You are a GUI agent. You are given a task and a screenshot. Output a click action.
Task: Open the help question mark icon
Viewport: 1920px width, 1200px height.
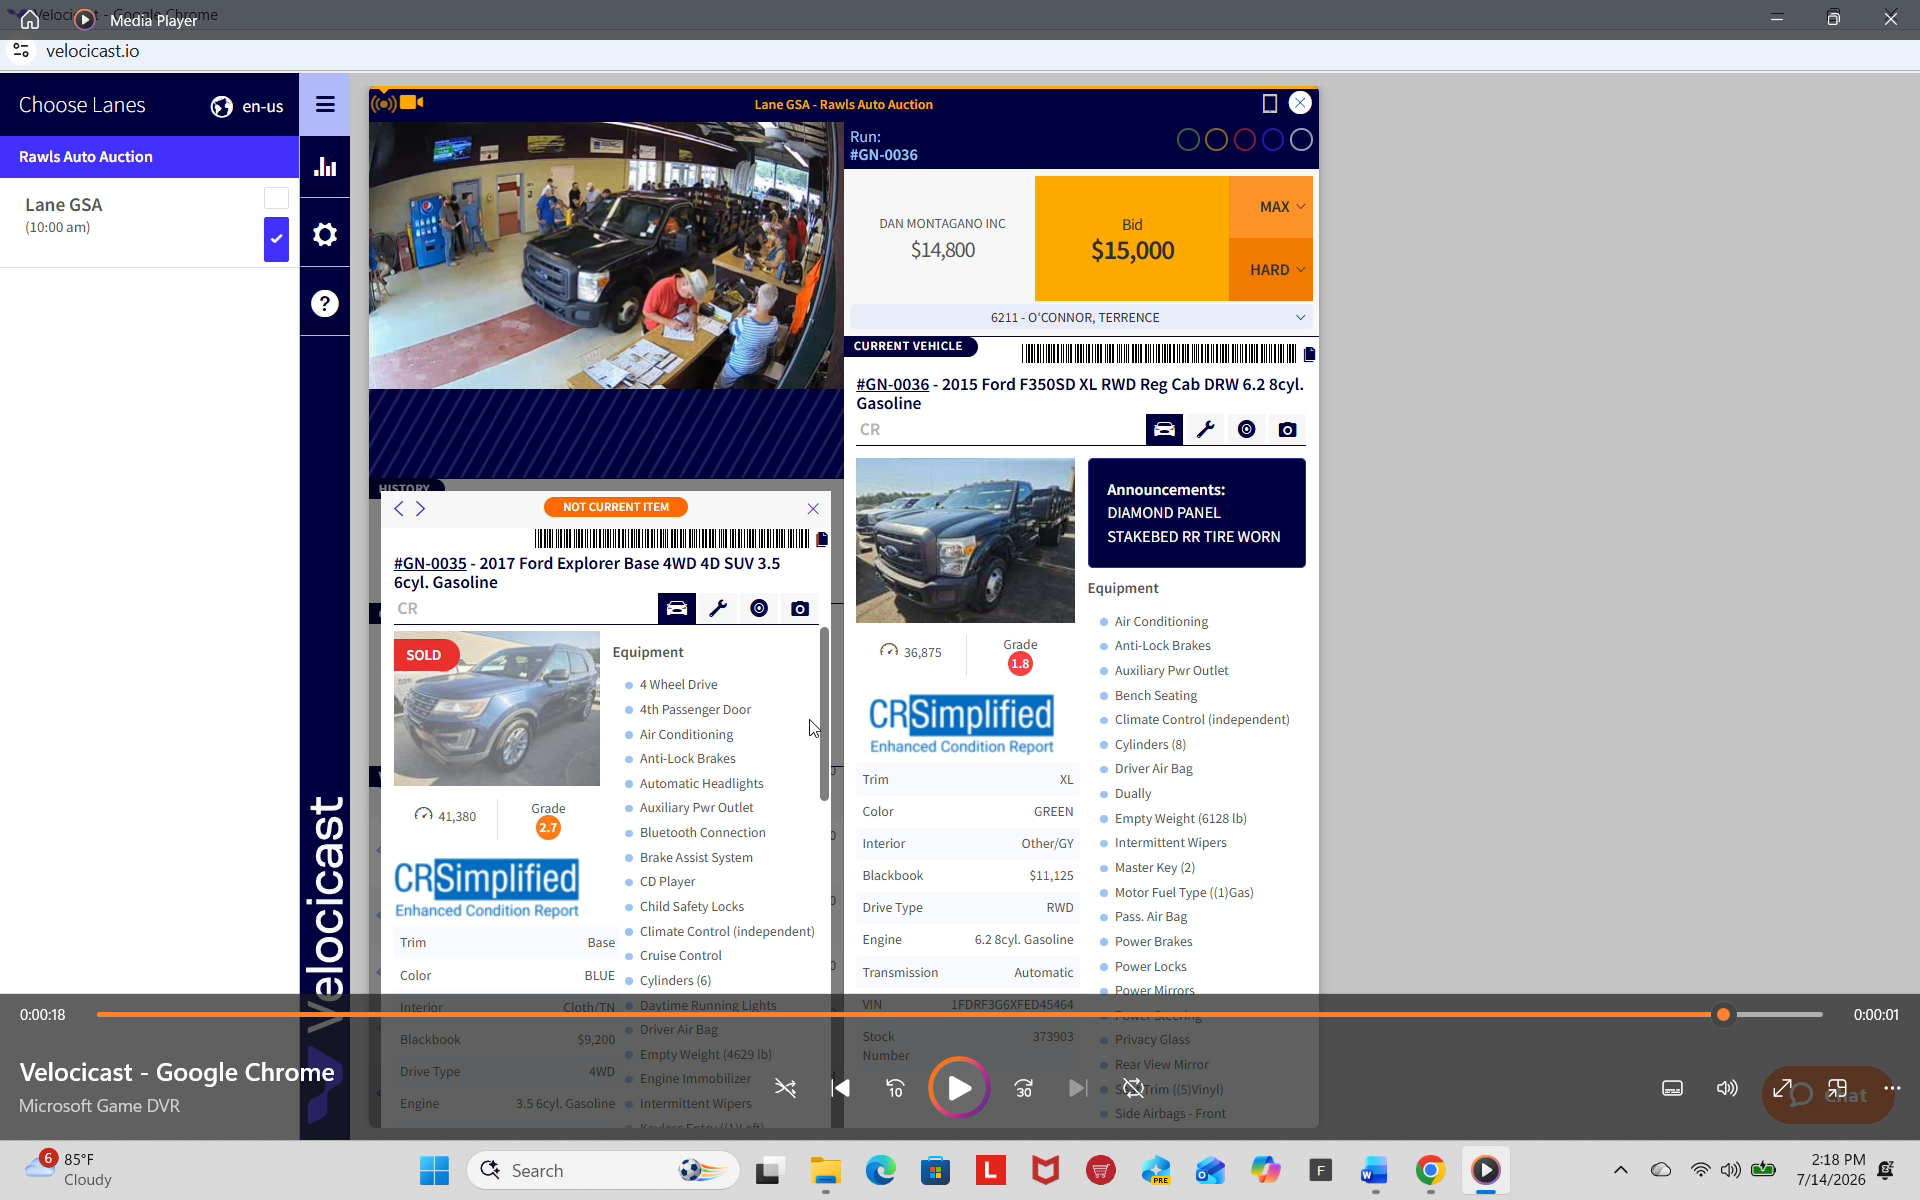click(325, 303)
